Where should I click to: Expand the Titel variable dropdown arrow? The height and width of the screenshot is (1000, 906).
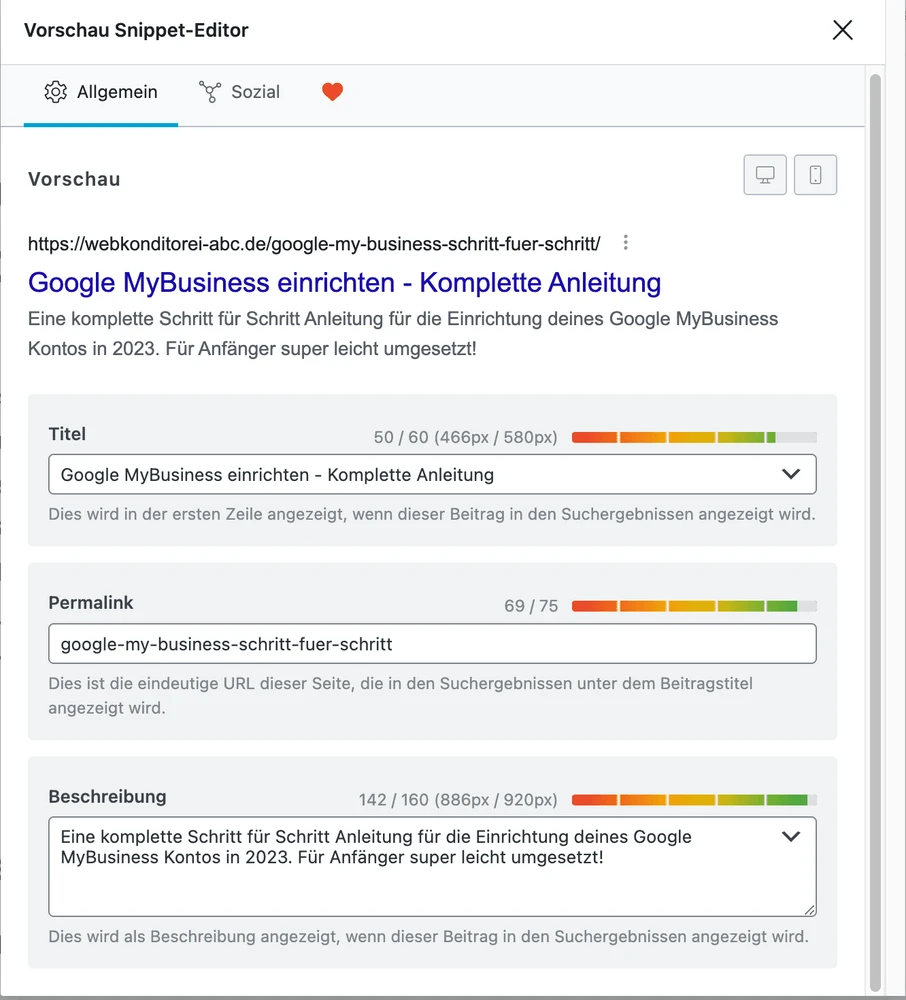(x=791, y=474)
